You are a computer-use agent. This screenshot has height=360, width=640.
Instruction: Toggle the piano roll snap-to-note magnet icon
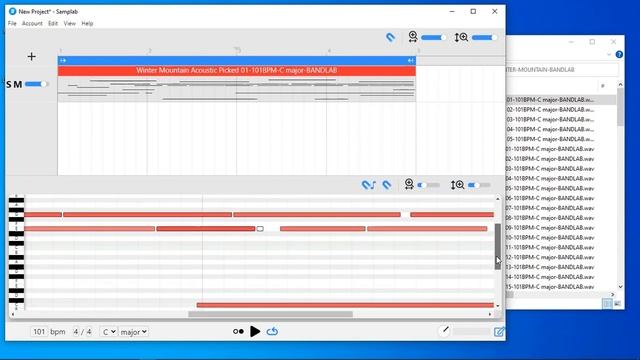(368, 185)
